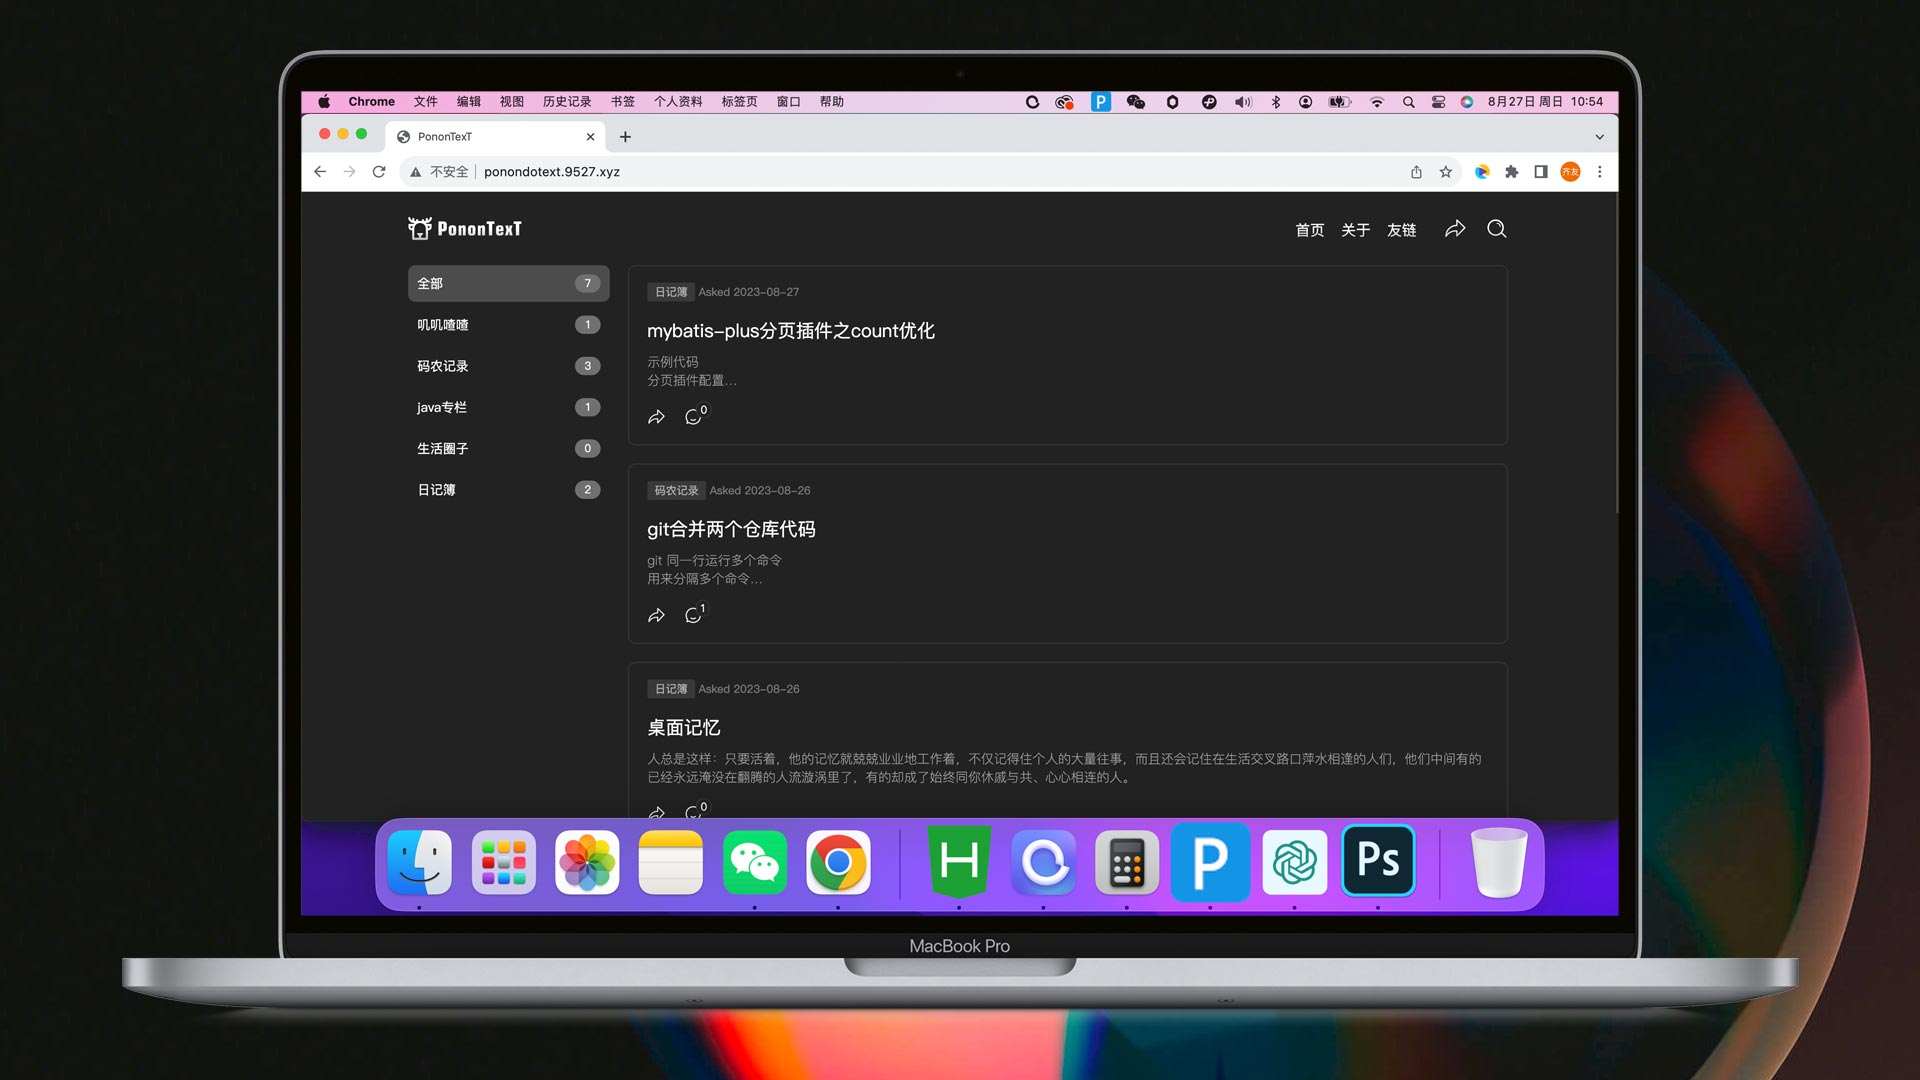Select the 全部 category
The height and width of the screenshot is (1080, 1920).
[508, 284]
